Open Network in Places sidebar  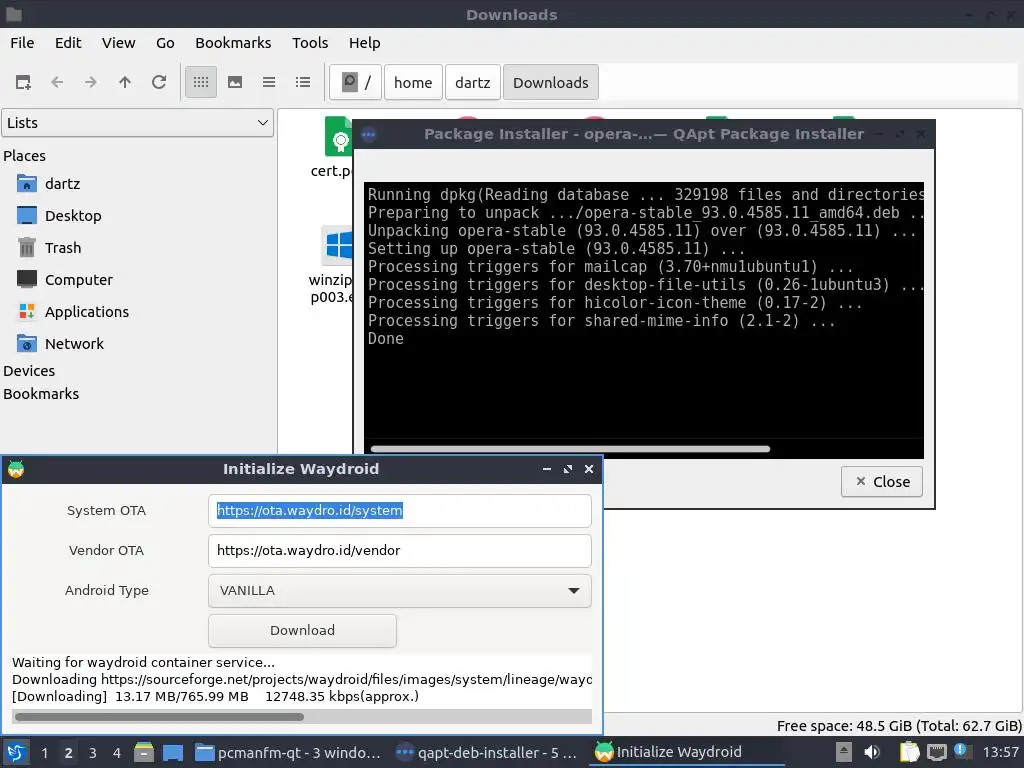point(74,344)
